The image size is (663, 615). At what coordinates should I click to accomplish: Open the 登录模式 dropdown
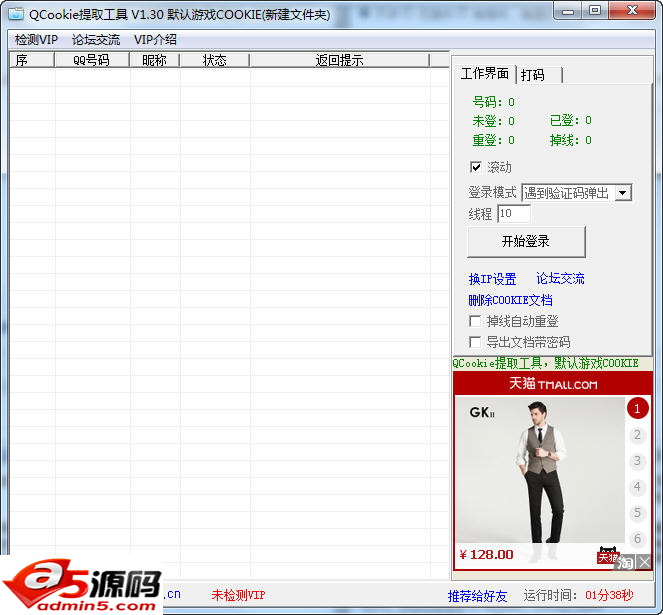click(x=622, y=193)
